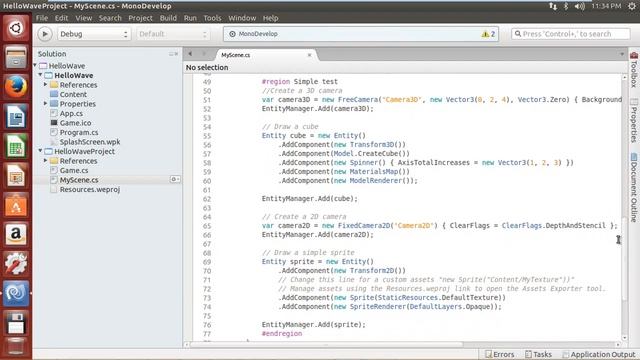Viewport: 640px width, 360px height.
Task: Click the floppy disk launcher icon
Action: point(16,322)
